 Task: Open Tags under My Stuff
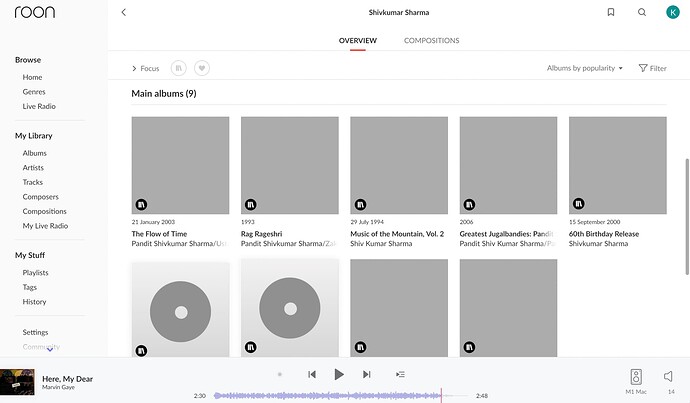[x=29, y=287]
